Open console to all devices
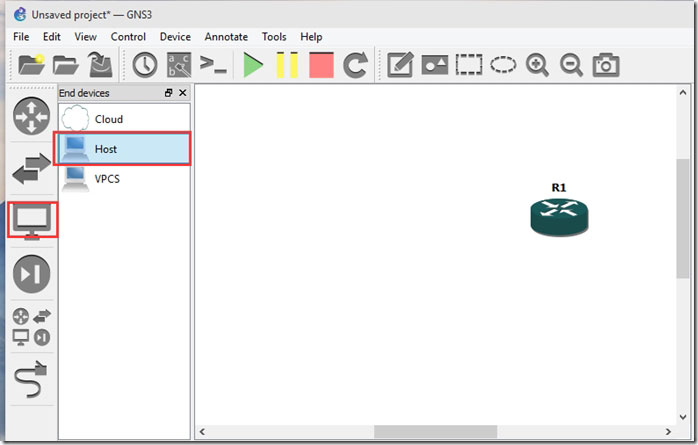This screenshot has width=698, height=445. click(213, 65)
